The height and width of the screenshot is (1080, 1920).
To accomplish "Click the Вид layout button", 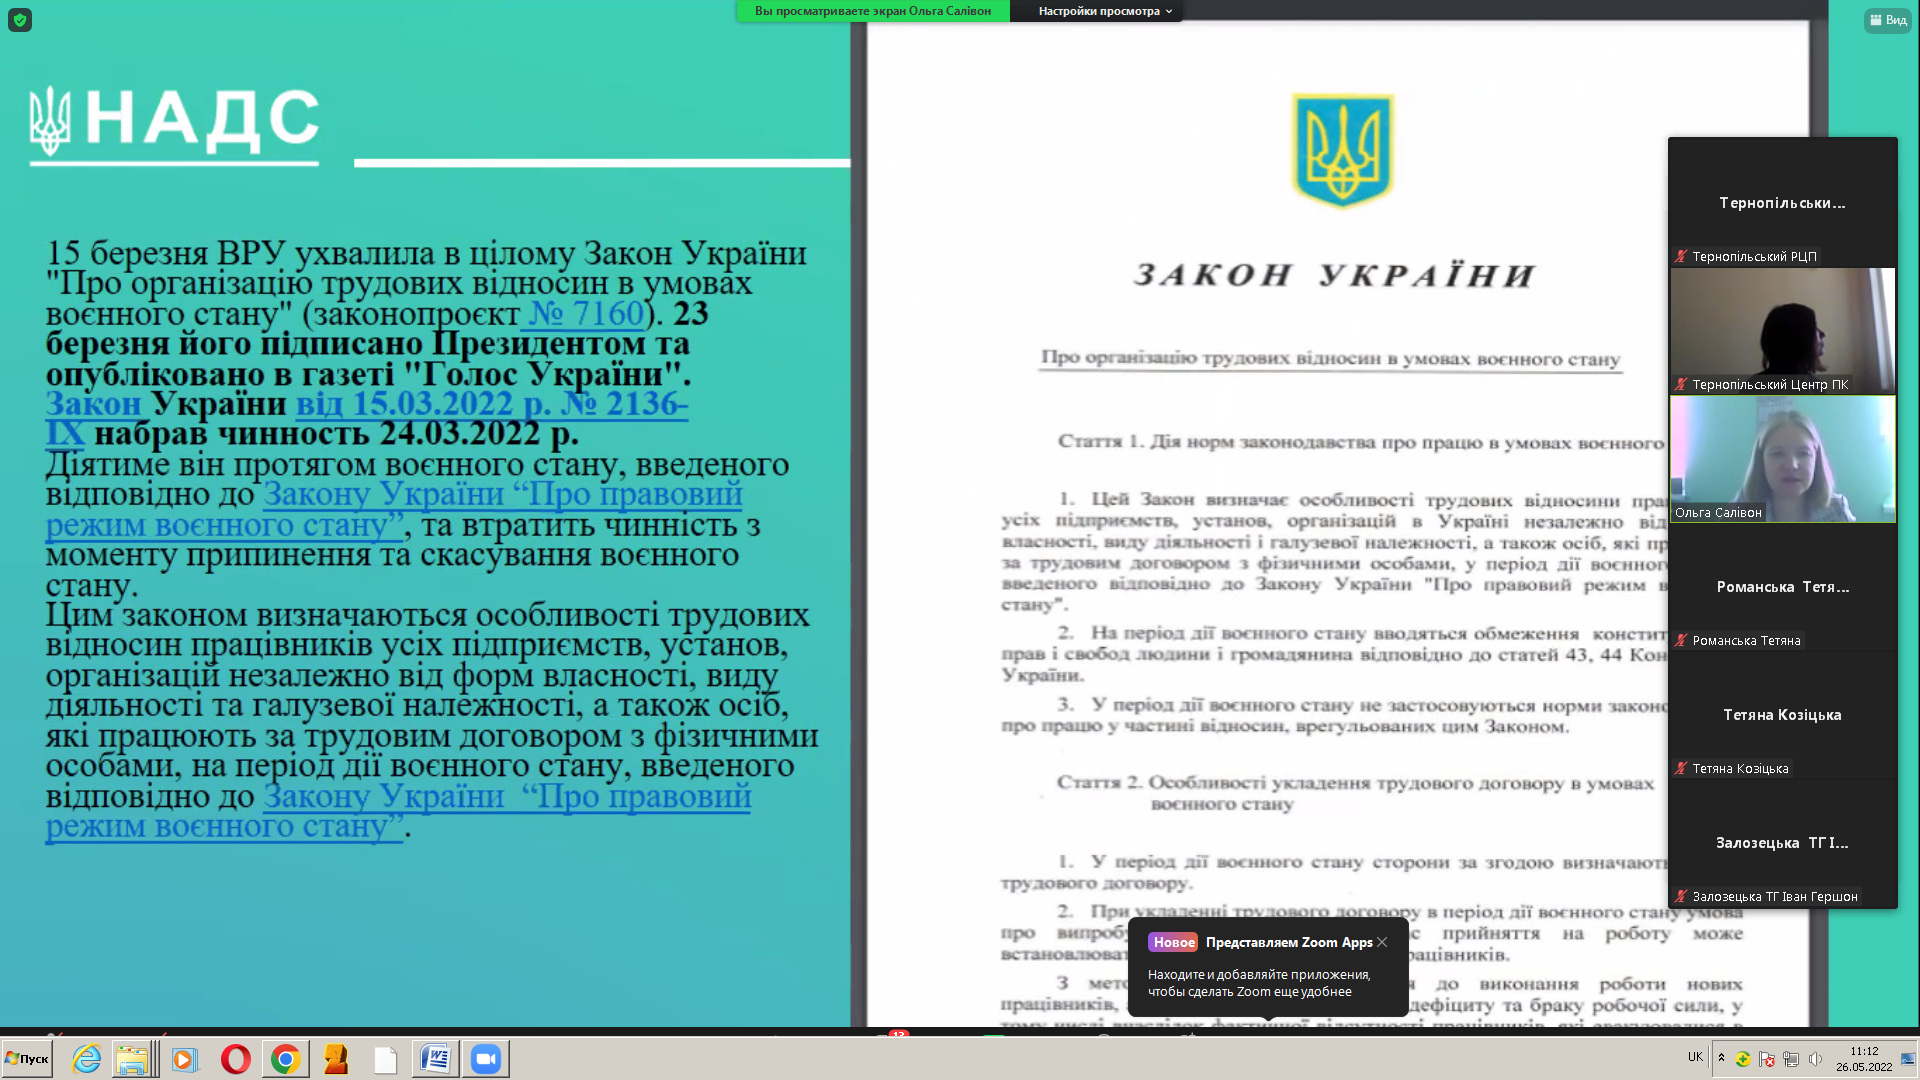I will click(x=1888, y=20).
